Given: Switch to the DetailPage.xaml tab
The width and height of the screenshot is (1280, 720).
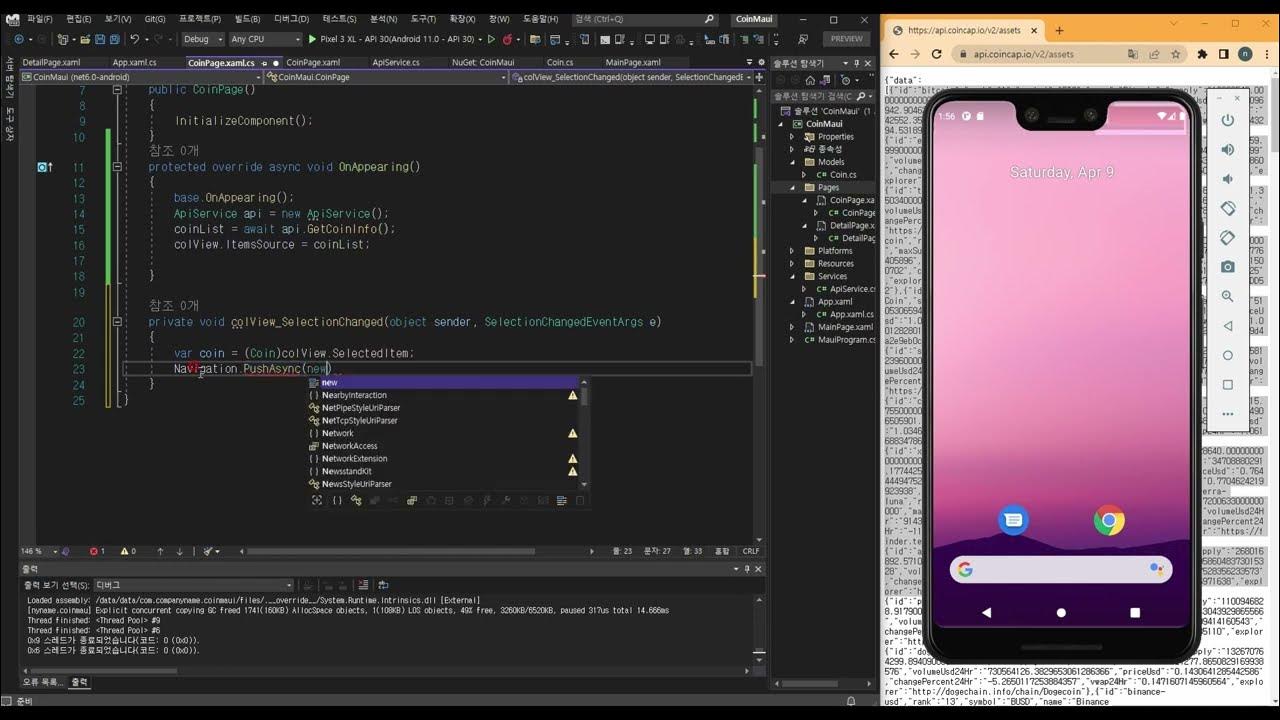Looking at the screenshot, I should [51, 62].
